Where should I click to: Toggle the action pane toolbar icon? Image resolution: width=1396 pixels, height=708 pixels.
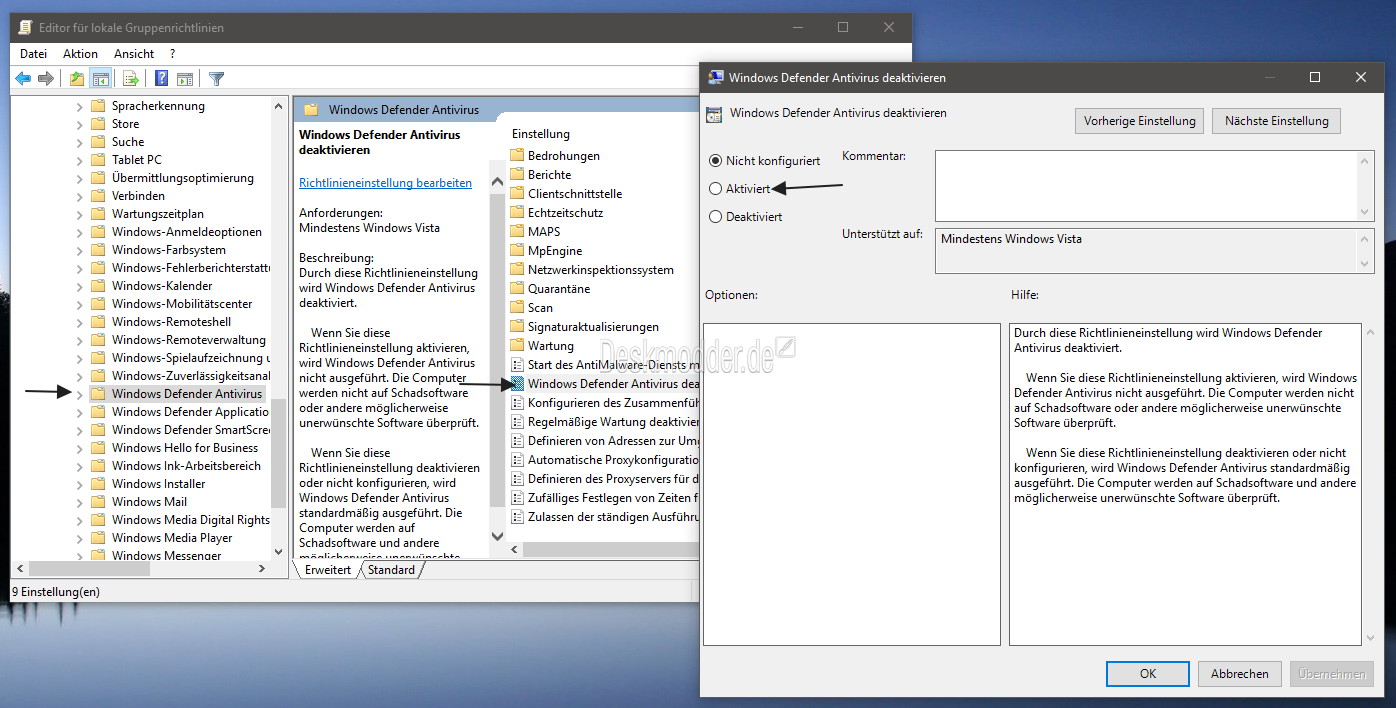tap(185, 79)
